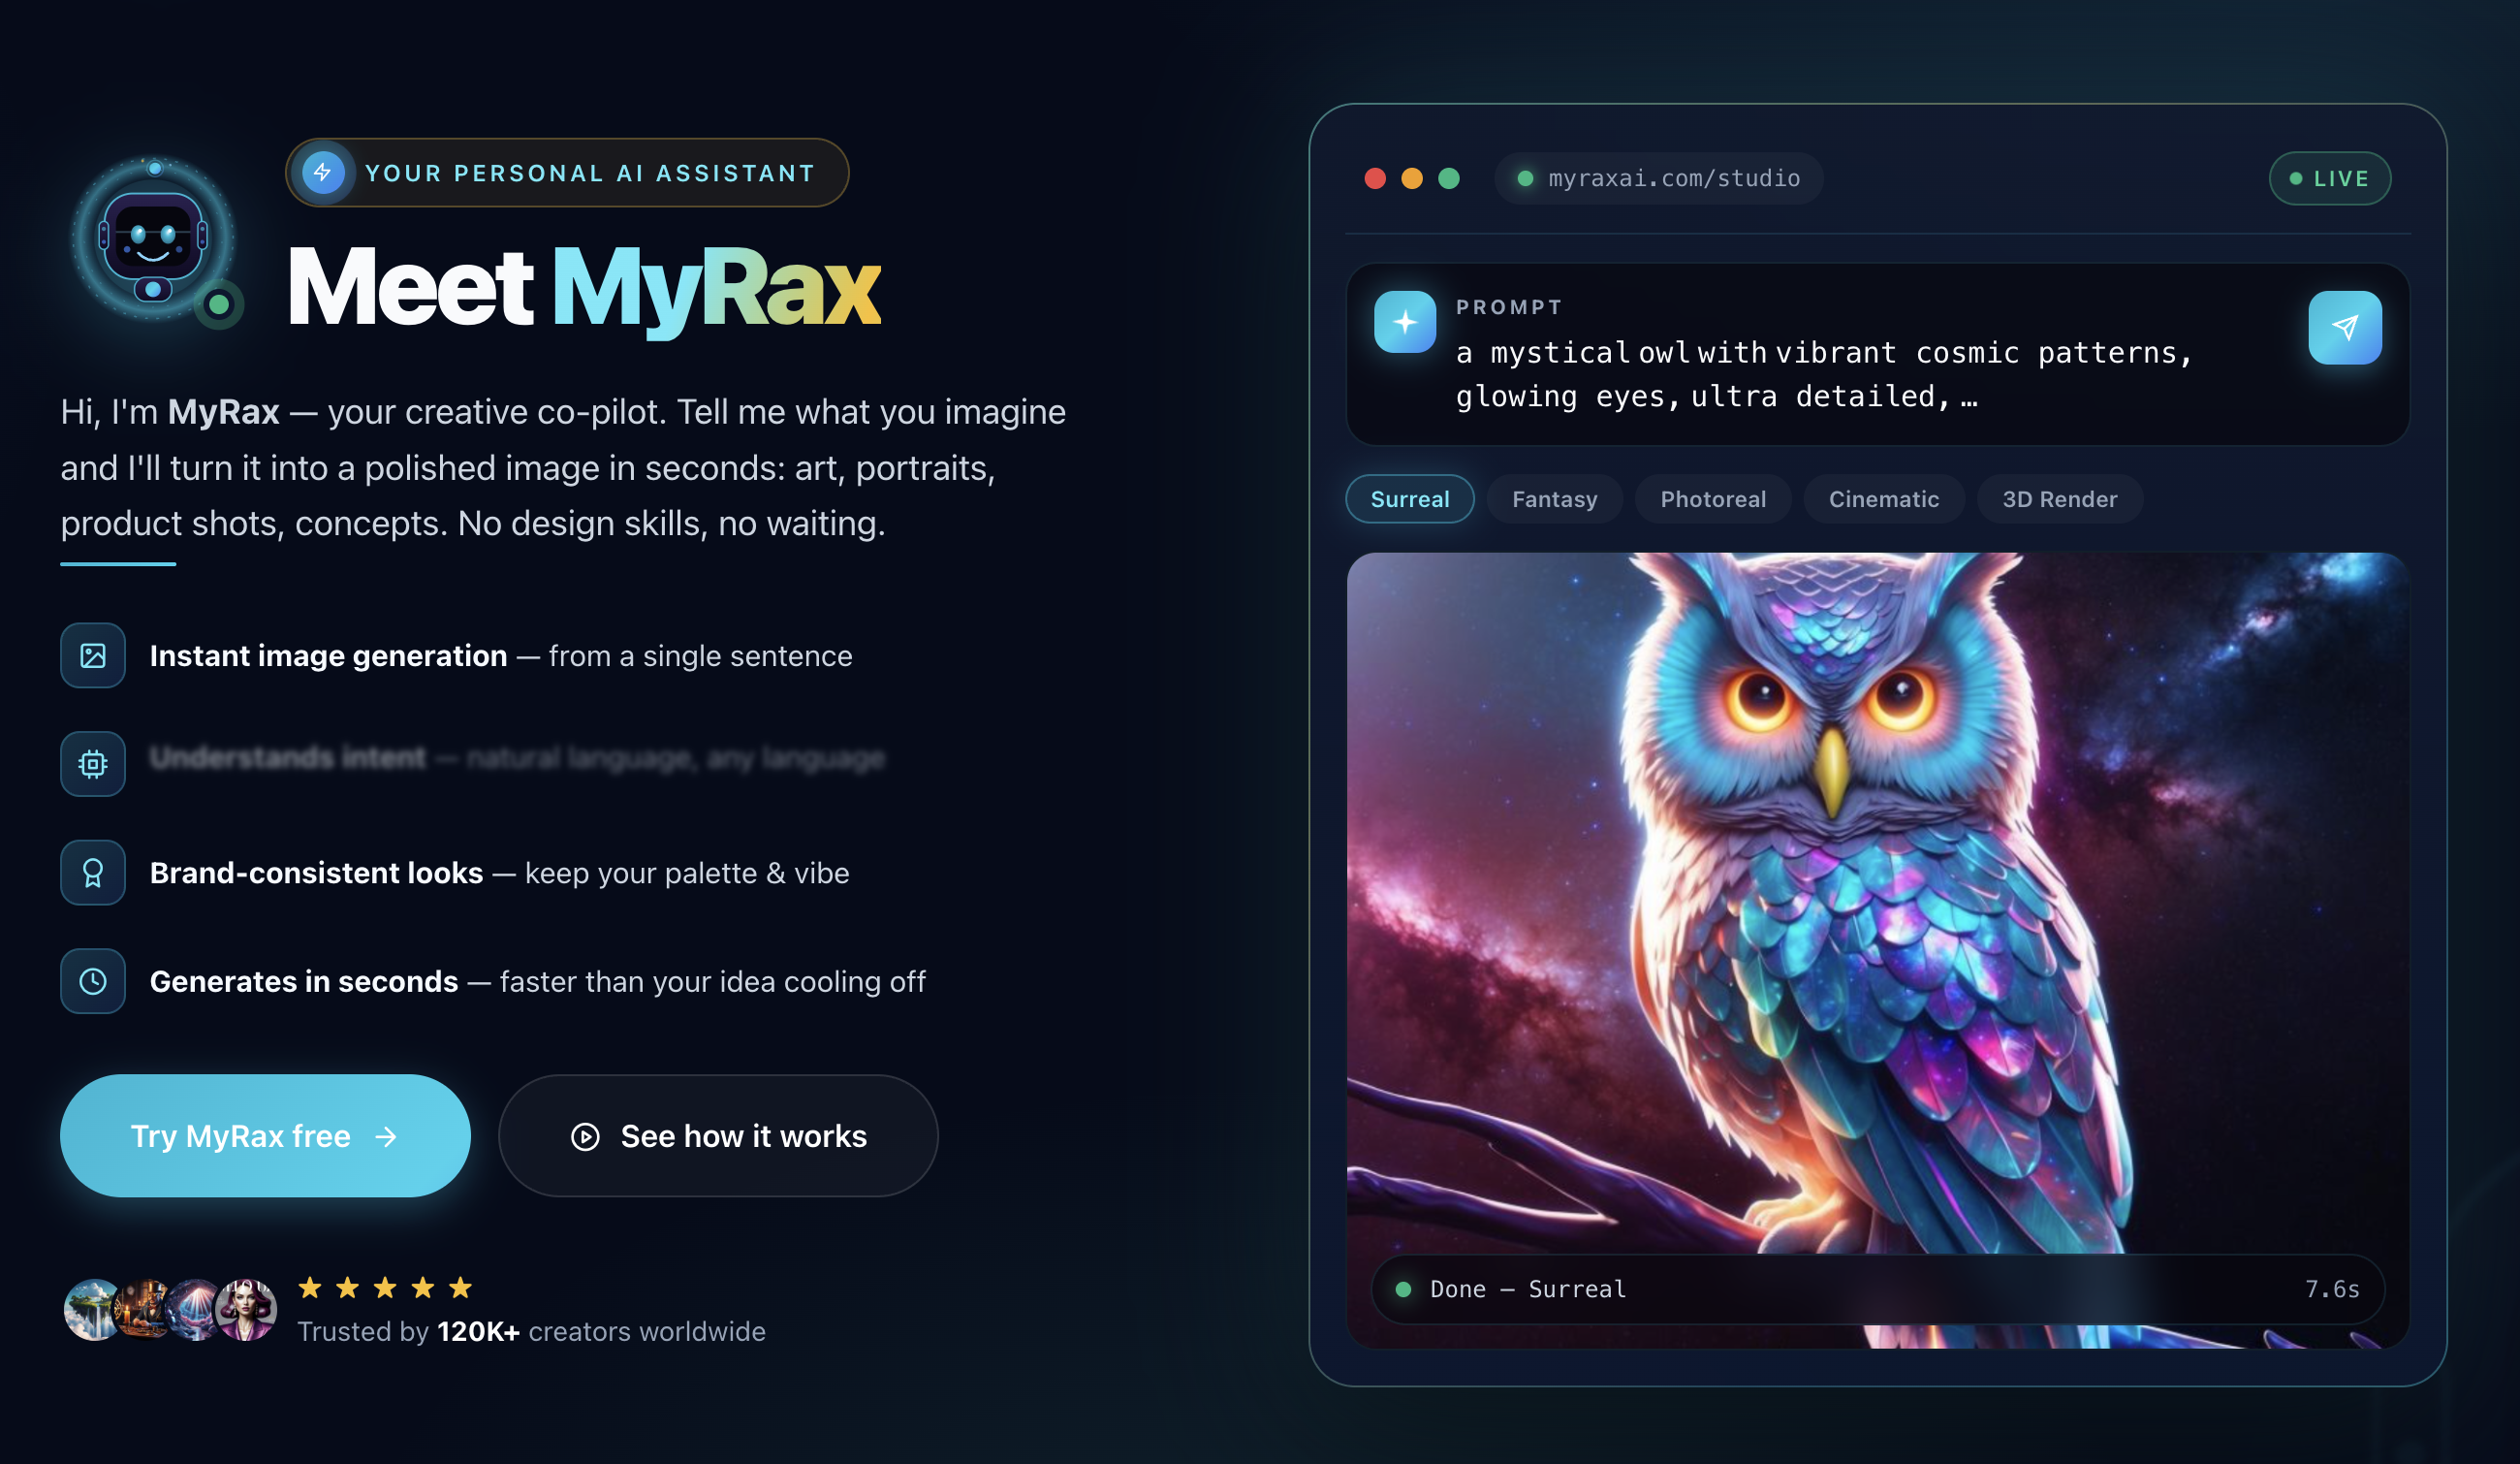2520x1464 pixels.
Task: Click the image generation feature icon
Action: pyautogui.click(x=93, y=656)
